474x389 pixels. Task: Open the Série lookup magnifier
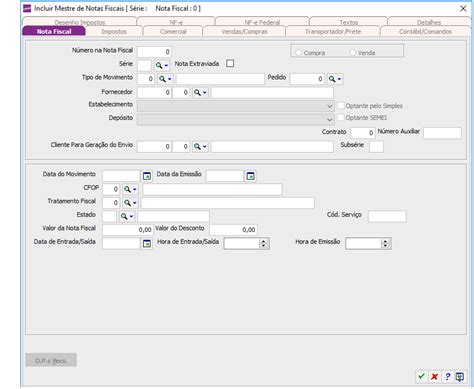162,65
